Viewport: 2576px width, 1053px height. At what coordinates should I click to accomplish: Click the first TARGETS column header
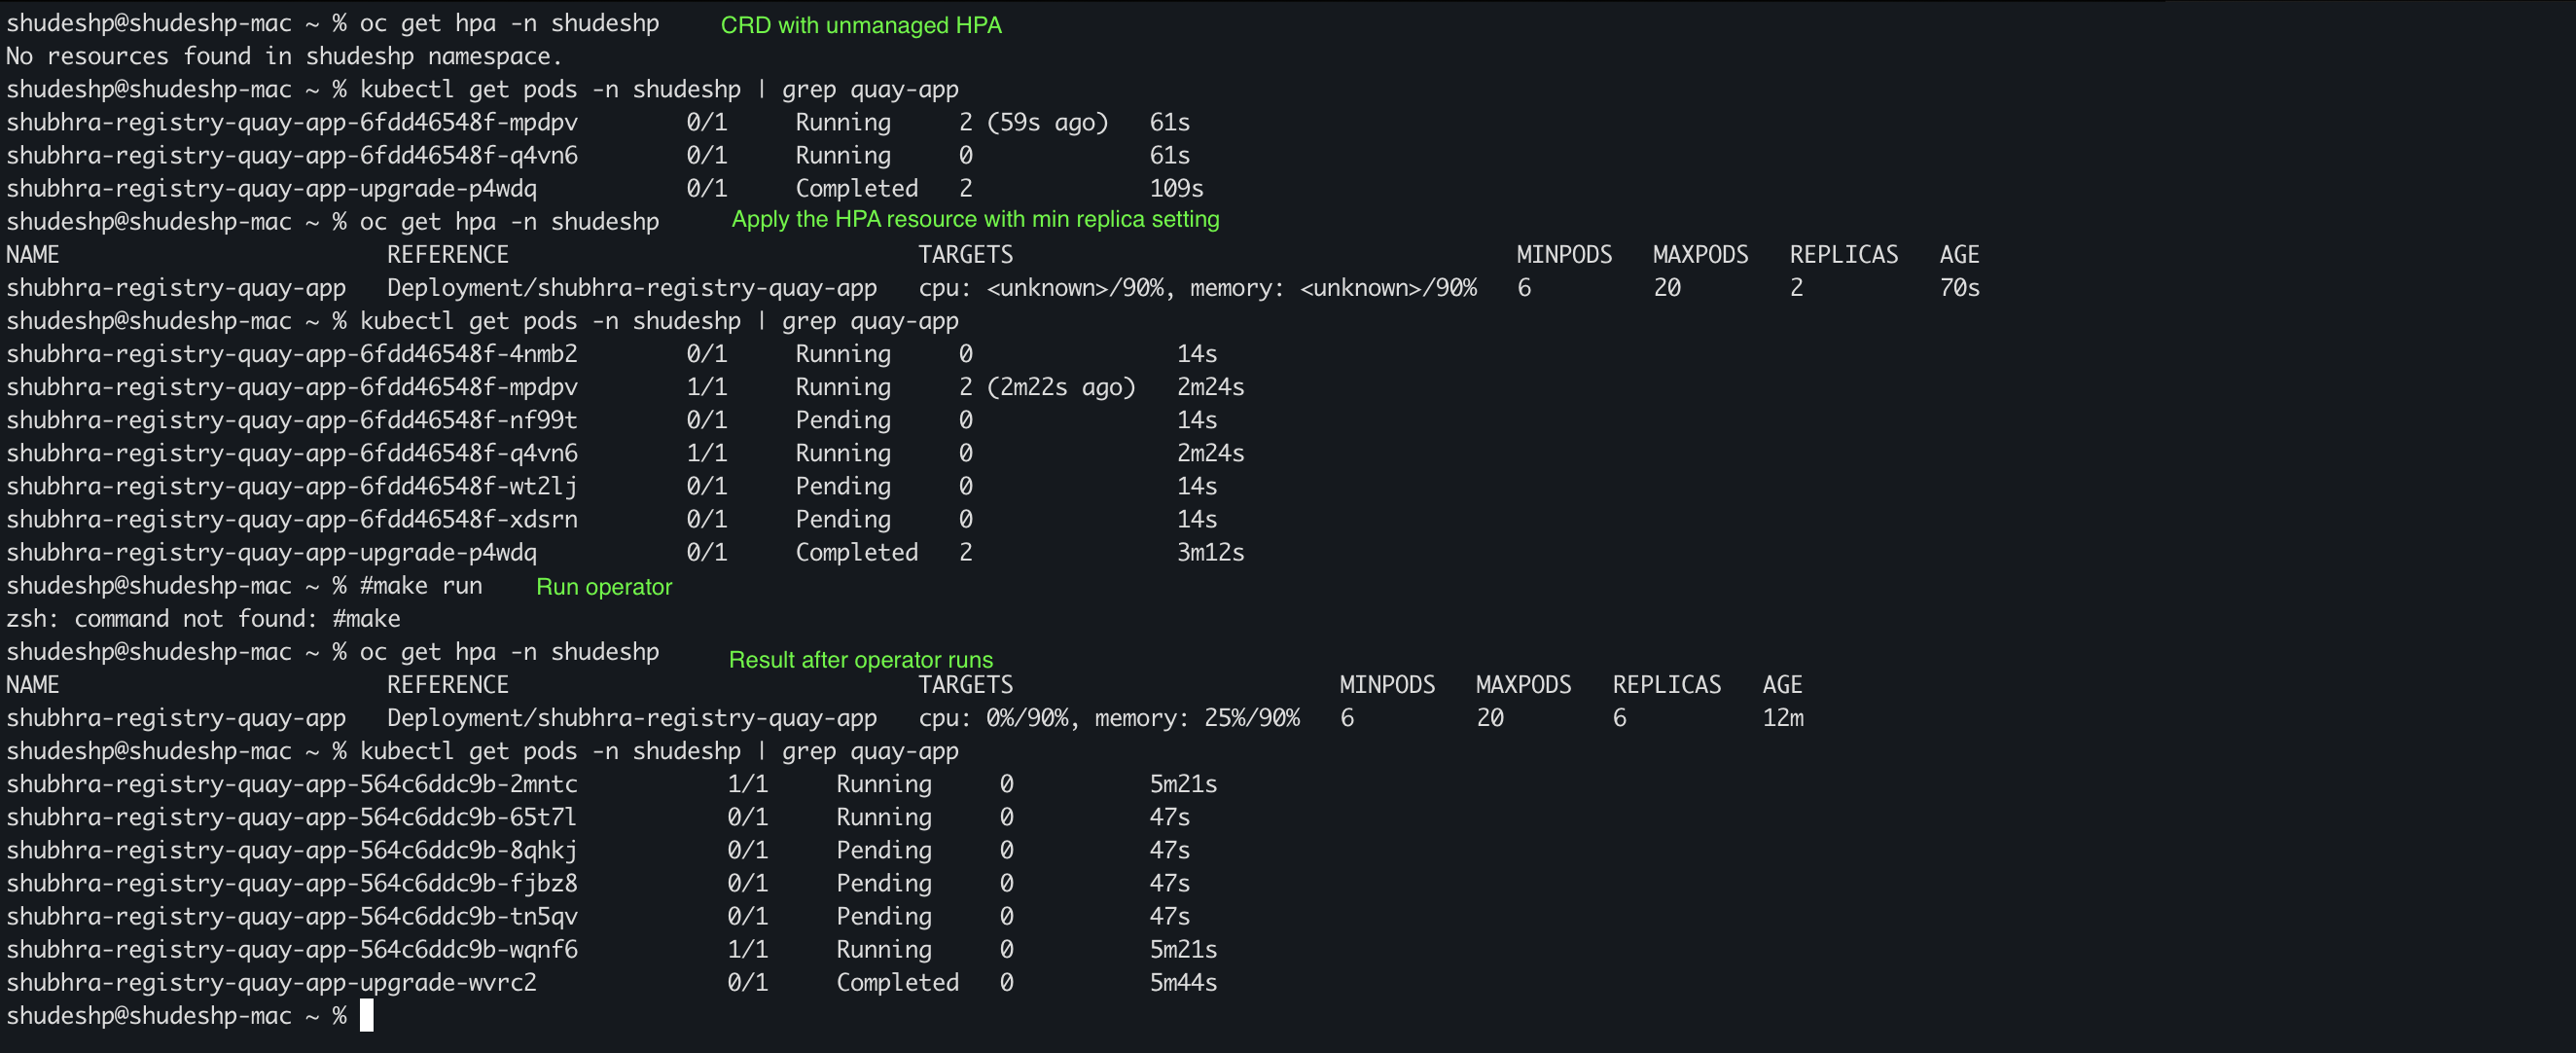965,255
